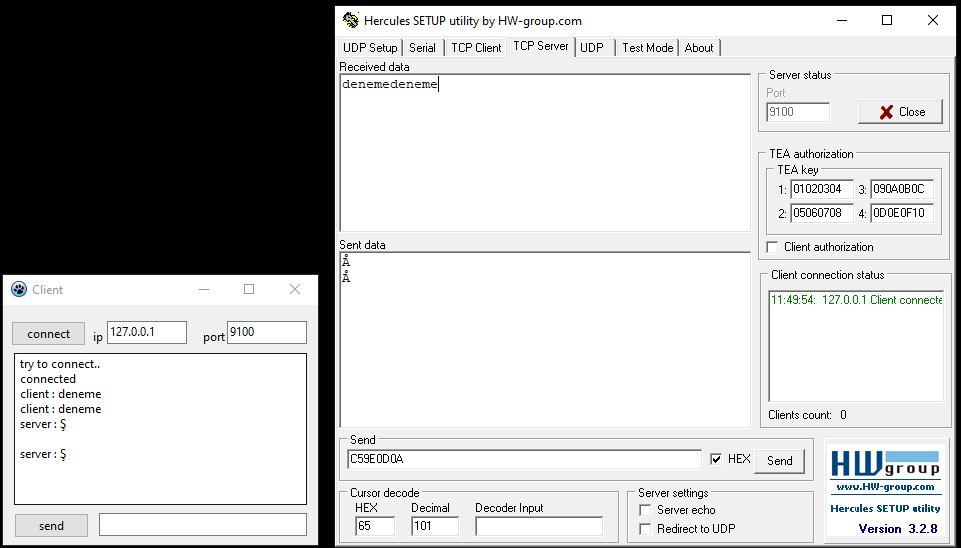Click 'try to connect..' log line in Client
961x548 pixels.
(x=60, y=364)
